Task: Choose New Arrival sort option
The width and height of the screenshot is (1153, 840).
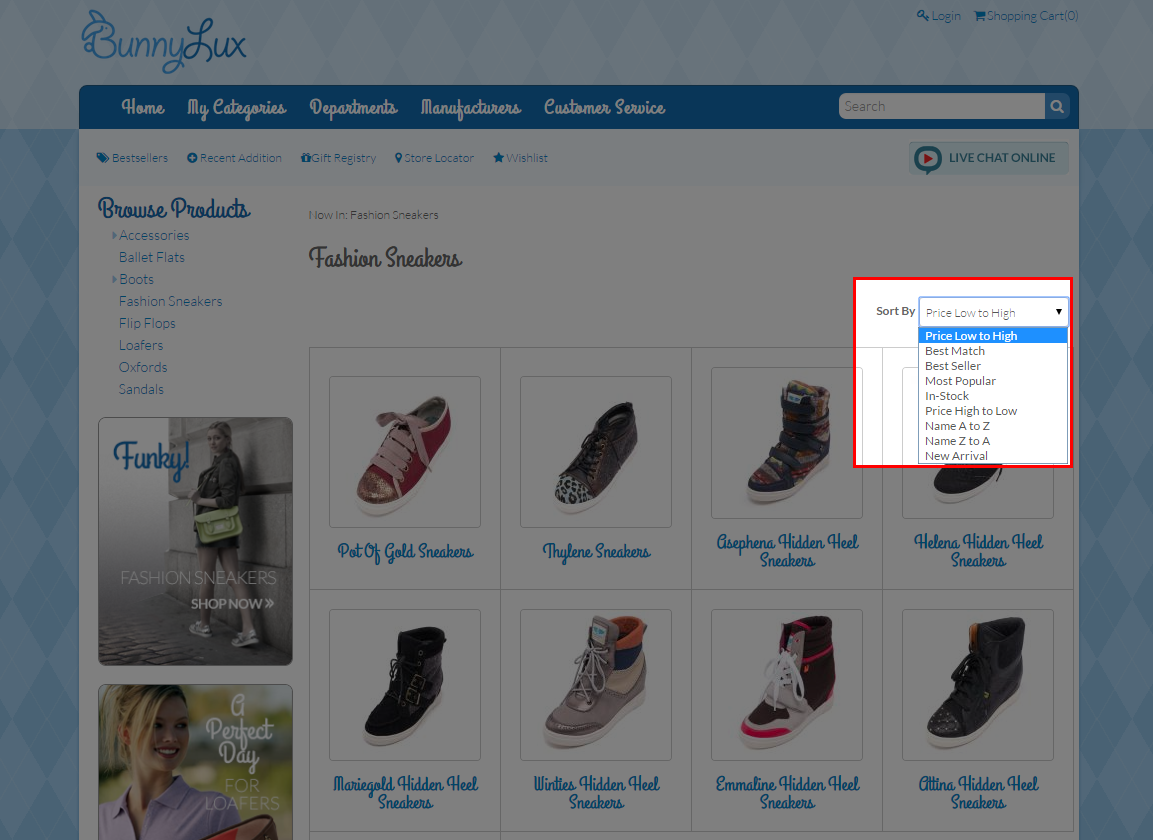Action: (x=993, y=456)
